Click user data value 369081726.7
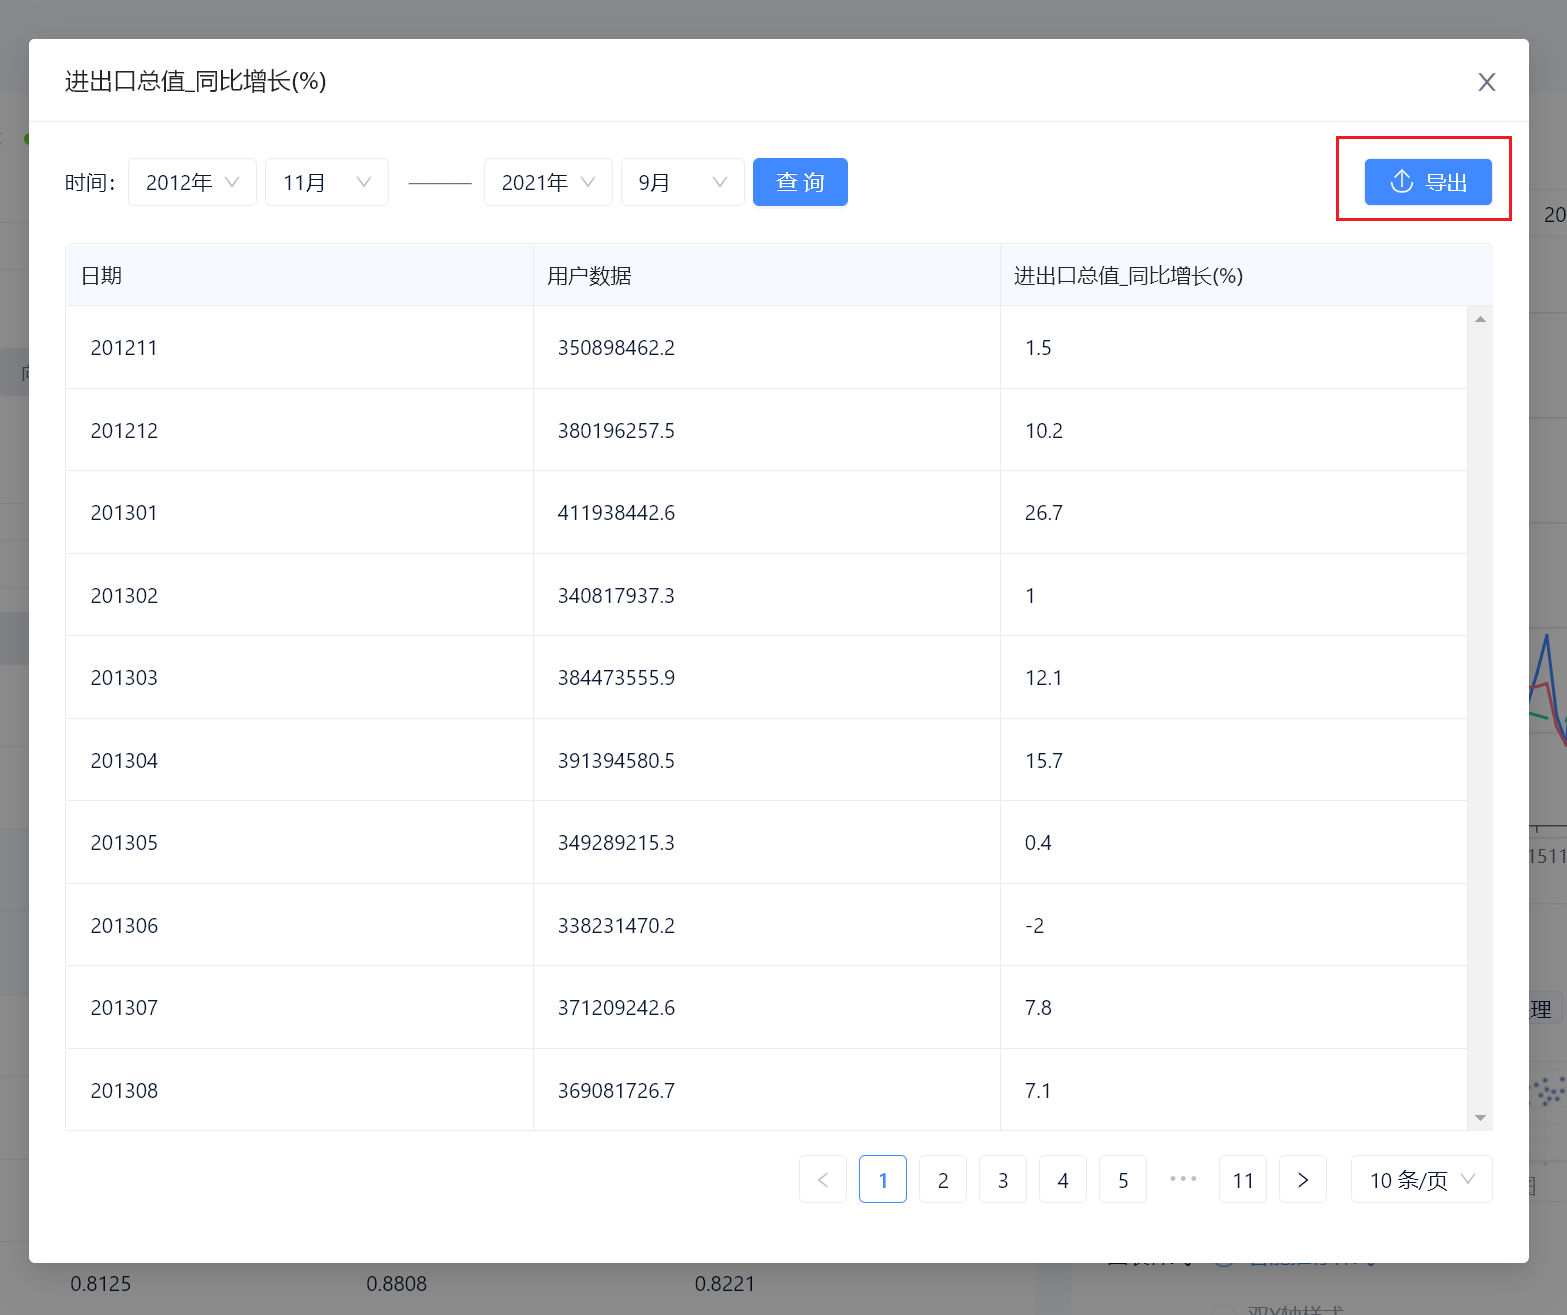 pyautogui.click(x=616, y=1091)
